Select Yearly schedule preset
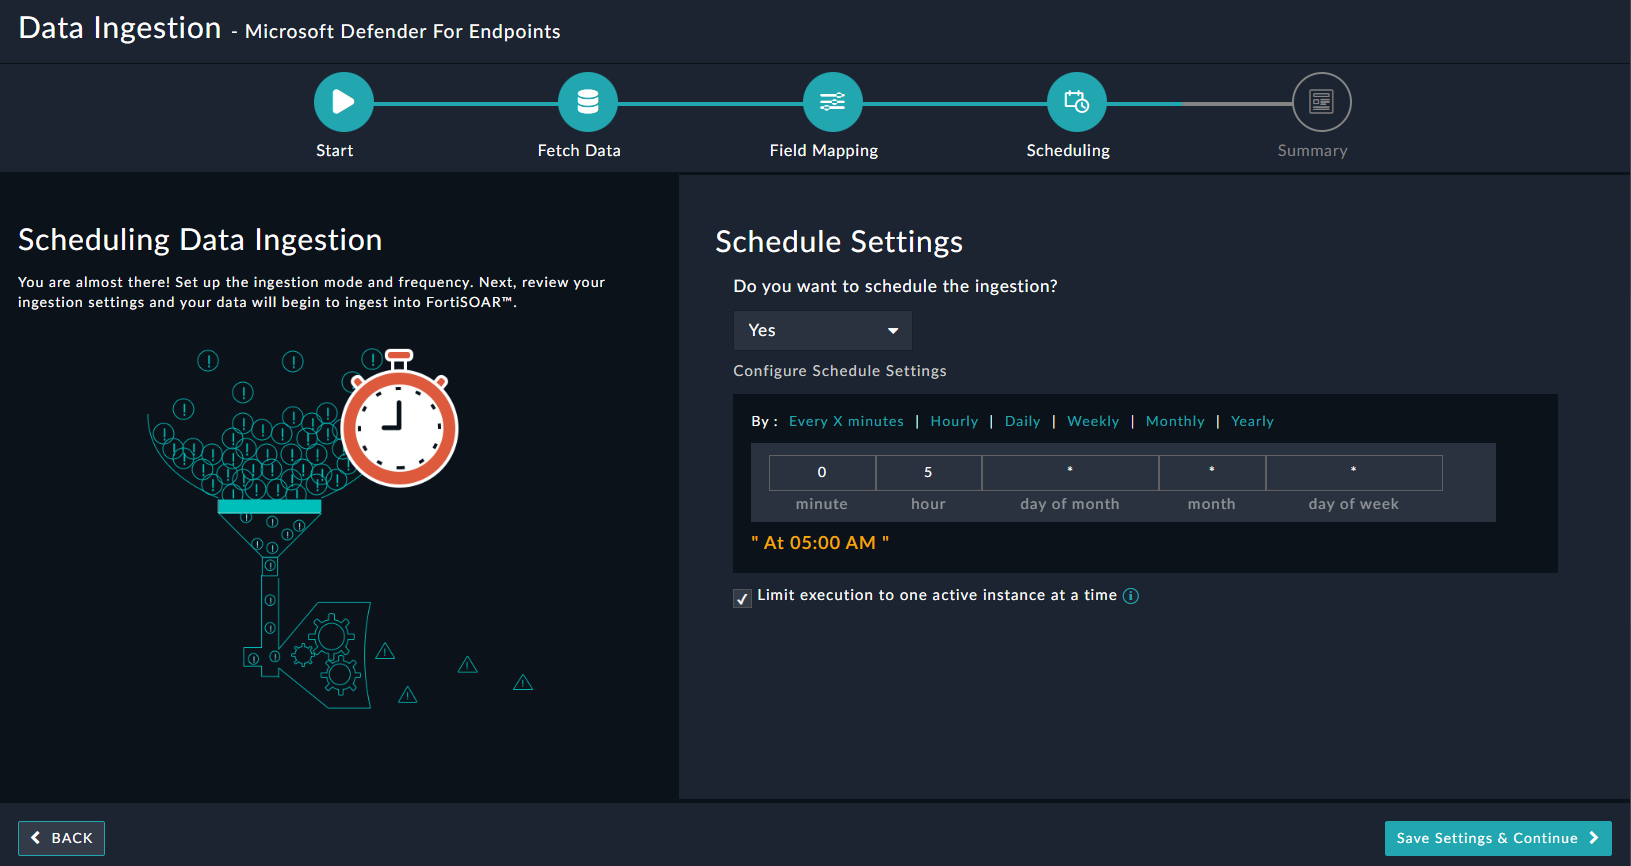 point(1252,421)
